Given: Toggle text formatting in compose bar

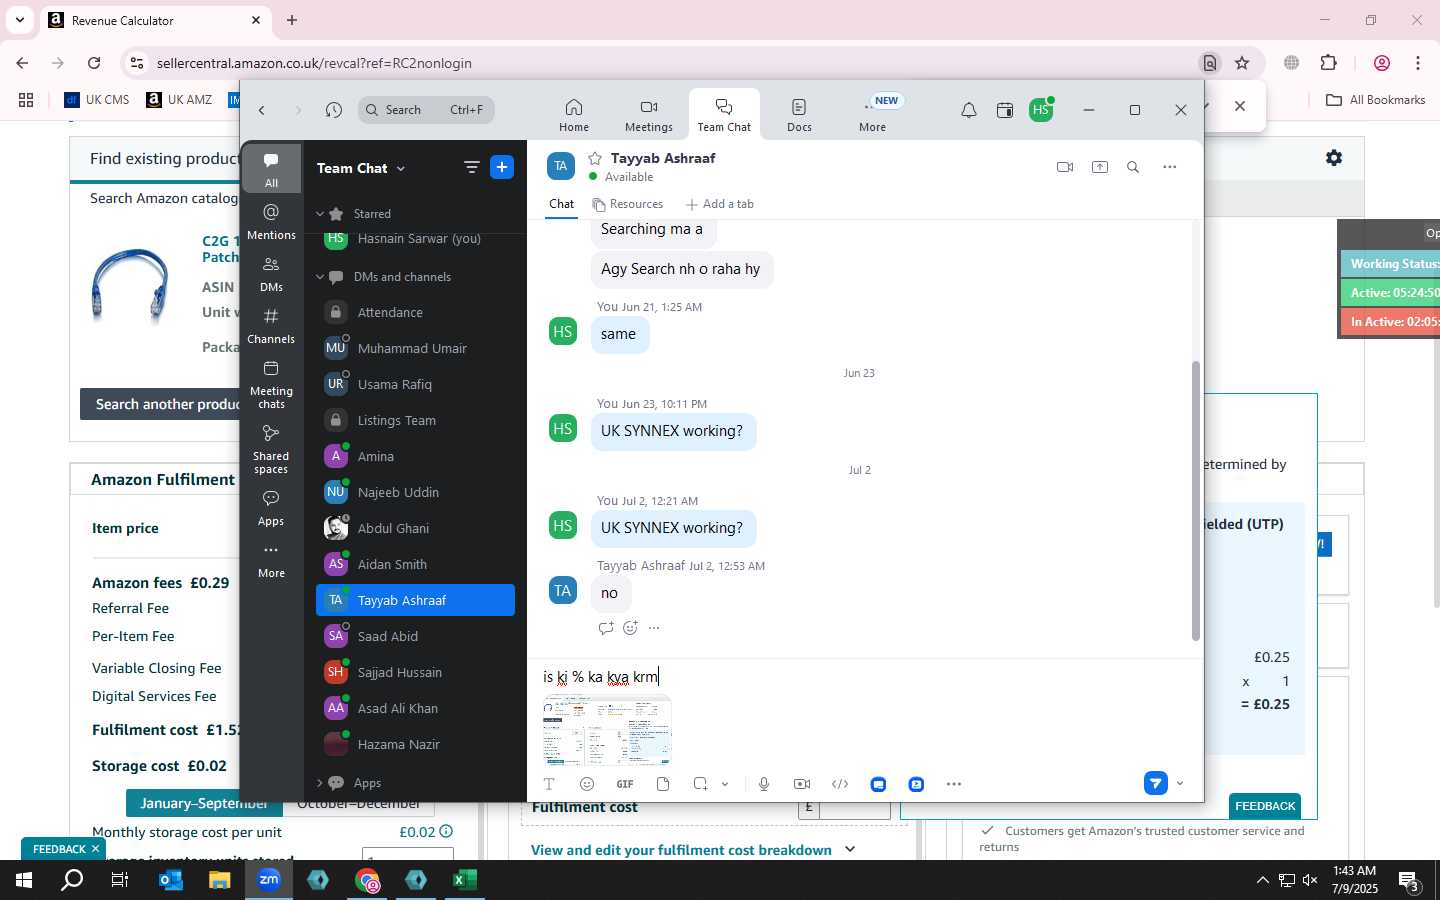Looking at the screenshot, I should [549, 784].
